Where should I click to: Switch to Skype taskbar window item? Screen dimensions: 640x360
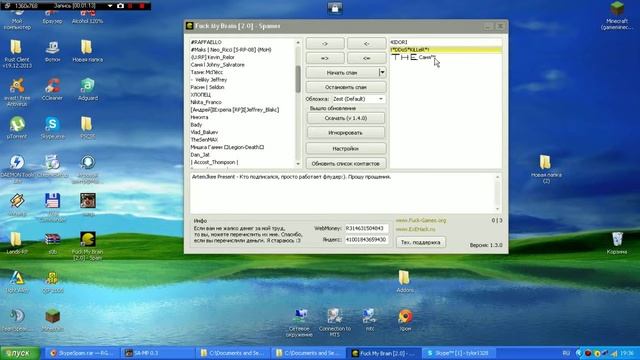pyautogui.click(x=459, y=353)
